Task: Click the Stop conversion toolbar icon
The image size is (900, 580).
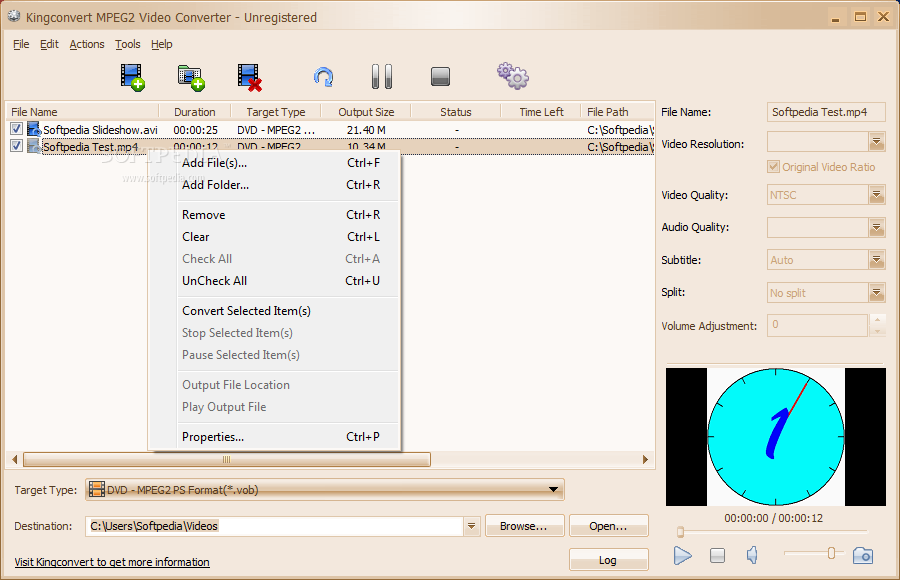Action: [x=440, y=76]
